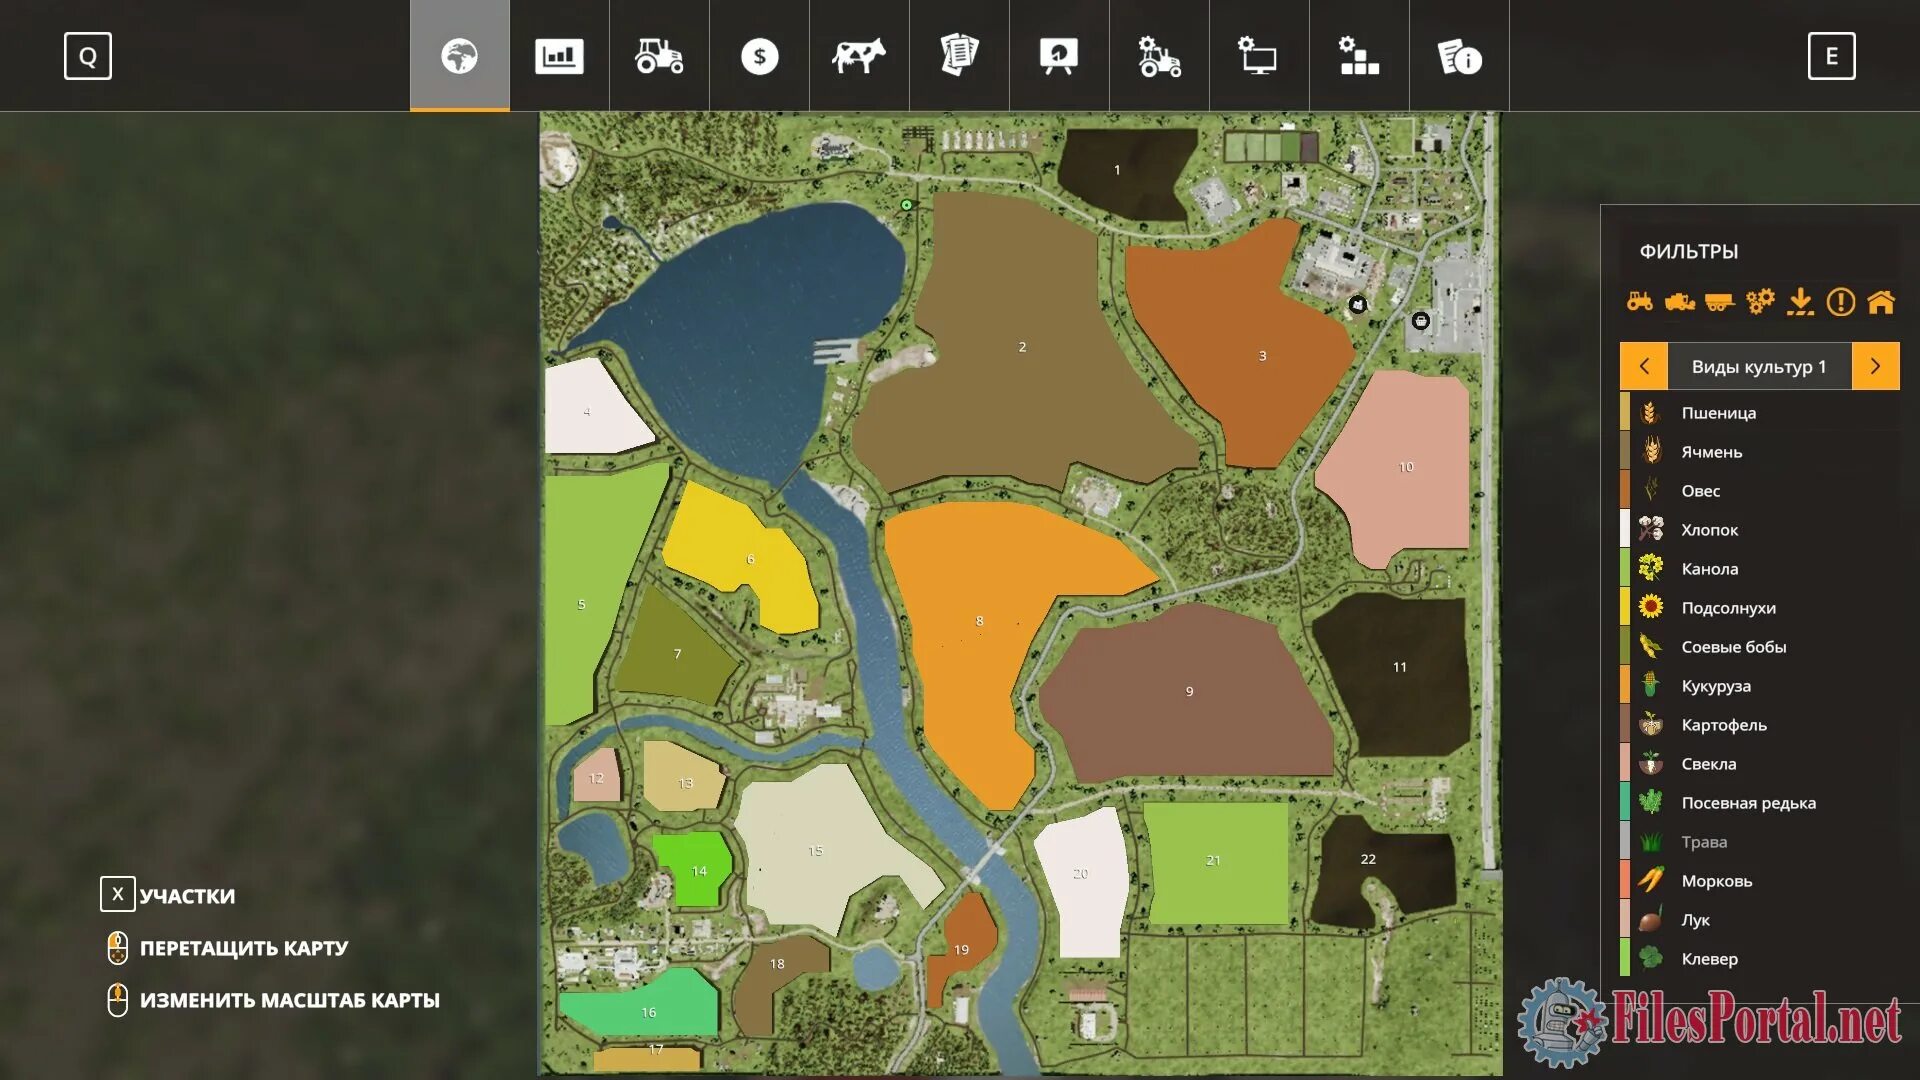The height and width of the screenshot is (1080, 1920).
Task: Toggle tractor vehicles map filter
Action: pos(1640,301)
